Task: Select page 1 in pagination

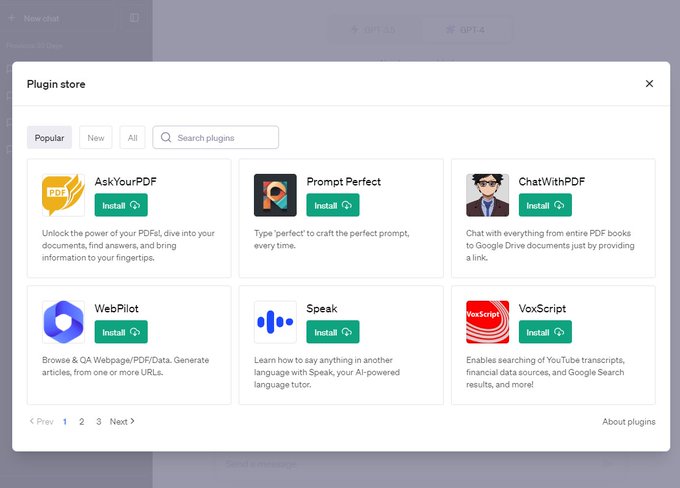Action: (x=65, y=422)
